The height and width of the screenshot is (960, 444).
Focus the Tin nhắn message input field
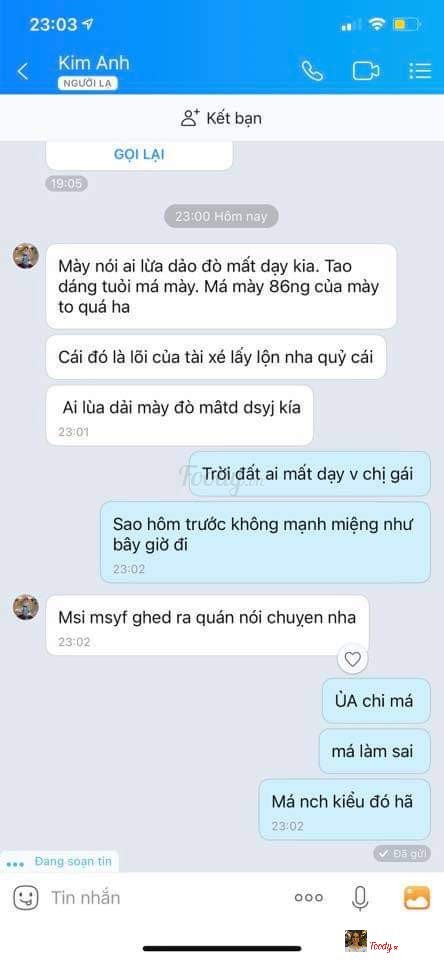[x=165, y=898]
